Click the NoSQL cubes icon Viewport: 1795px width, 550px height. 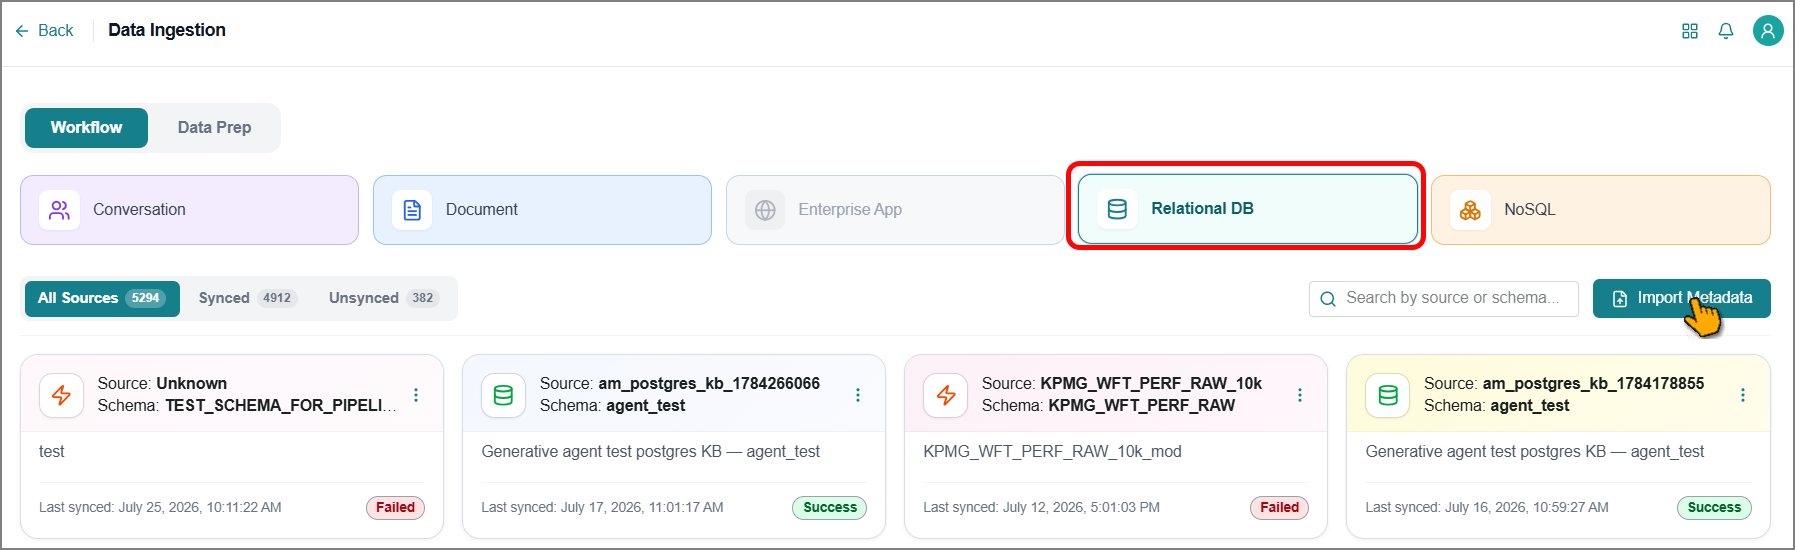tap(1470, 210)
